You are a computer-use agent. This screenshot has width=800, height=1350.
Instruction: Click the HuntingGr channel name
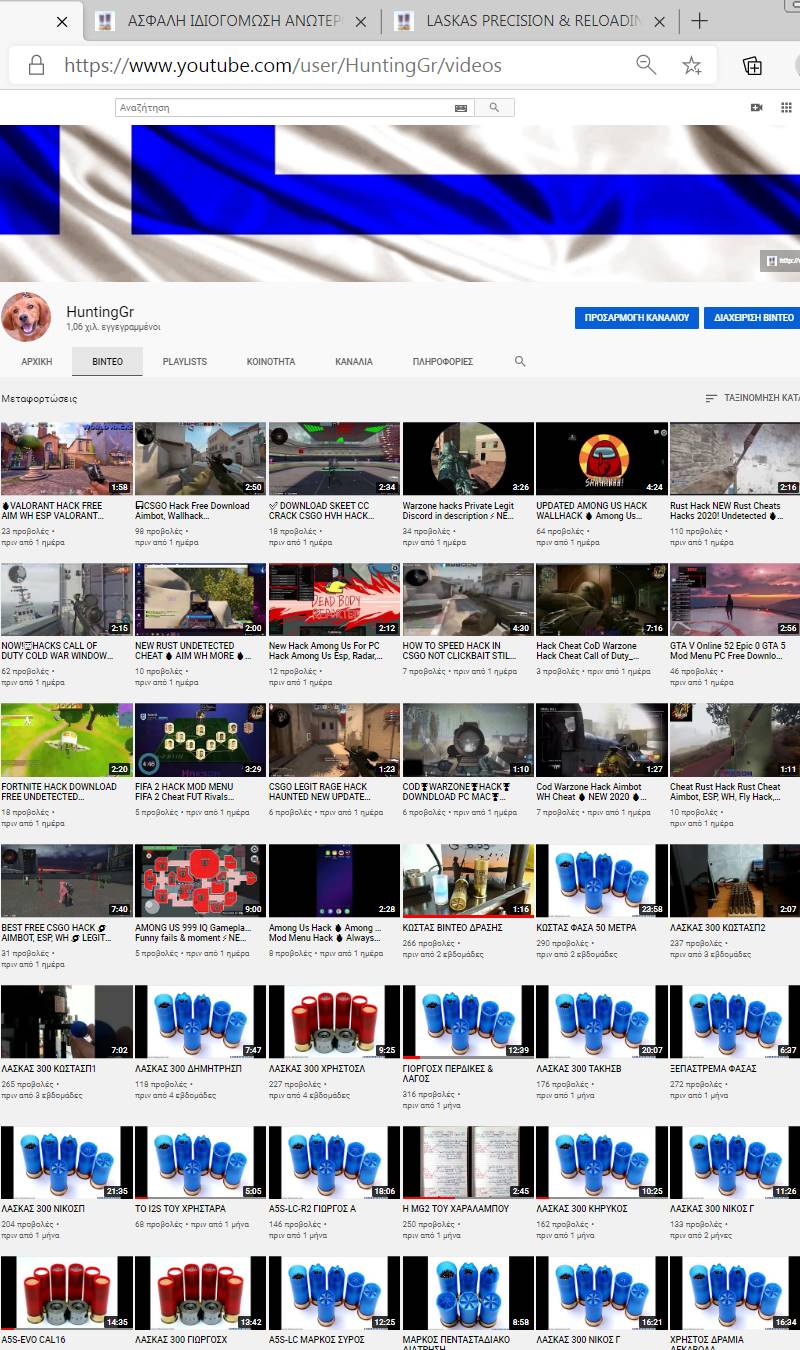coord(100,311)
